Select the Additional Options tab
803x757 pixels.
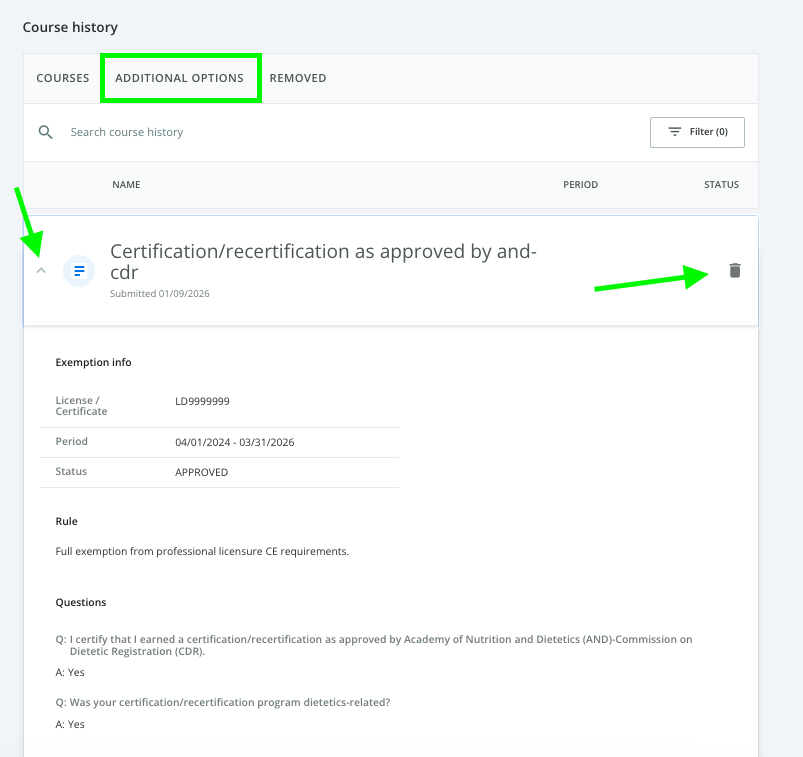click(180, 78)
